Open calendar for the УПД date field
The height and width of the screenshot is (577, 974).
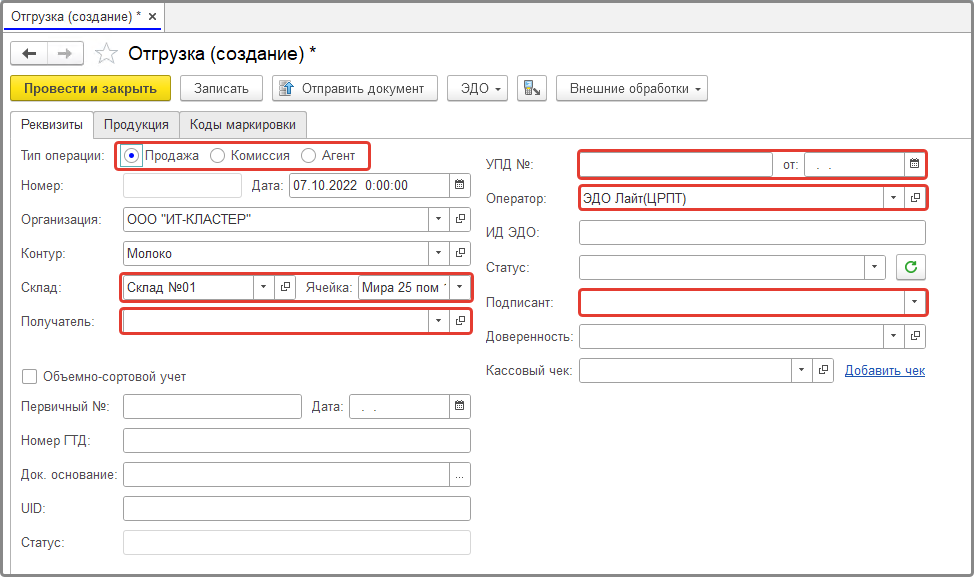(x=914, y=164)
